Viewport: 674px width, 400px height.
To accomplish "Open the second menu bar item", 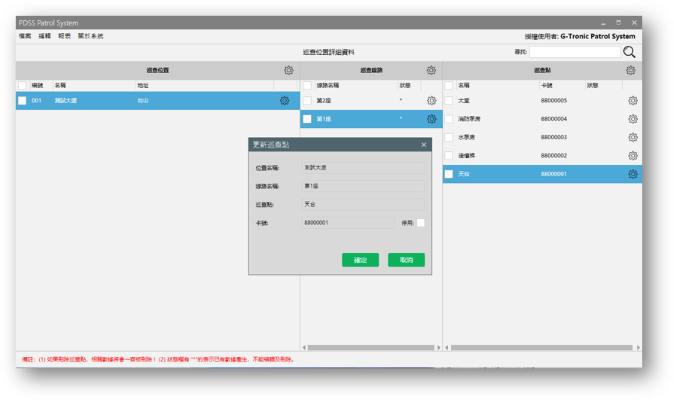I will pos(45,36).
